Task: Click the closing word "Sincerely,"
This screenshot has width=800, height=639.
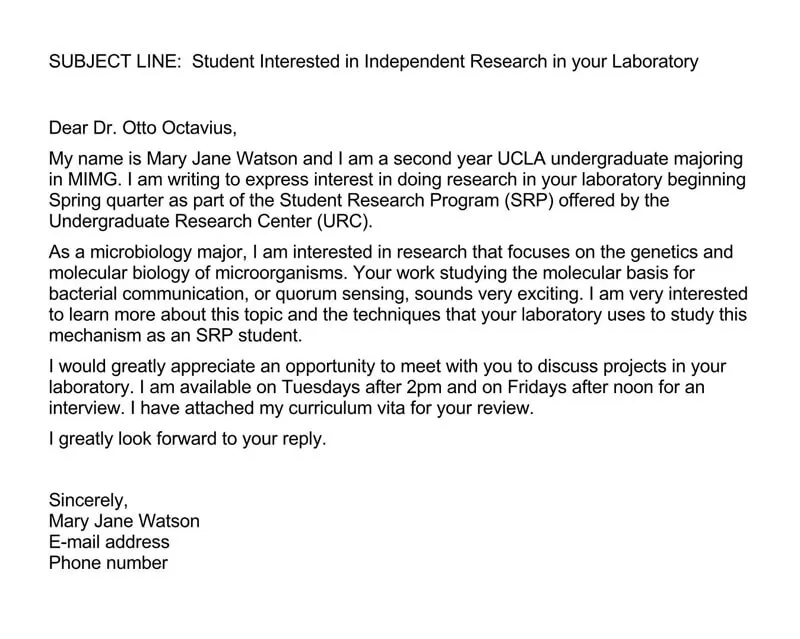Action: (88, 502)
